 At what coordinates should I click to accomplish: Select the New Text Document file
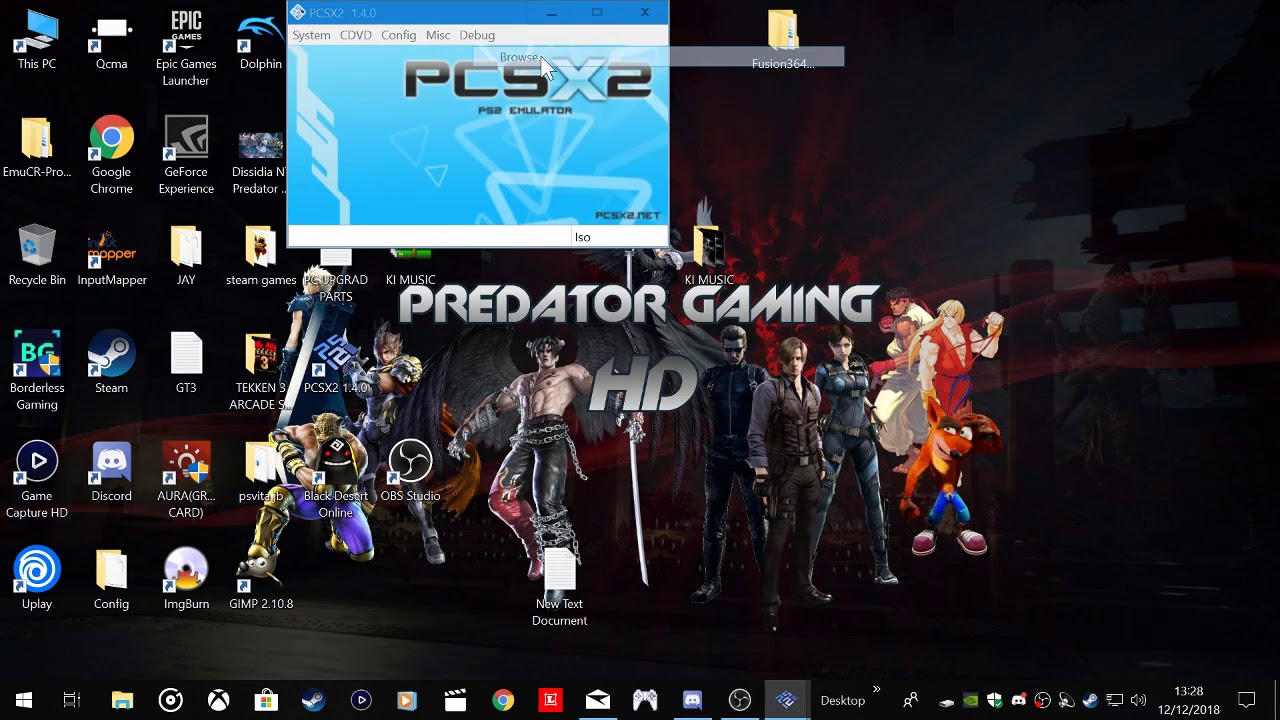point(559,588)
